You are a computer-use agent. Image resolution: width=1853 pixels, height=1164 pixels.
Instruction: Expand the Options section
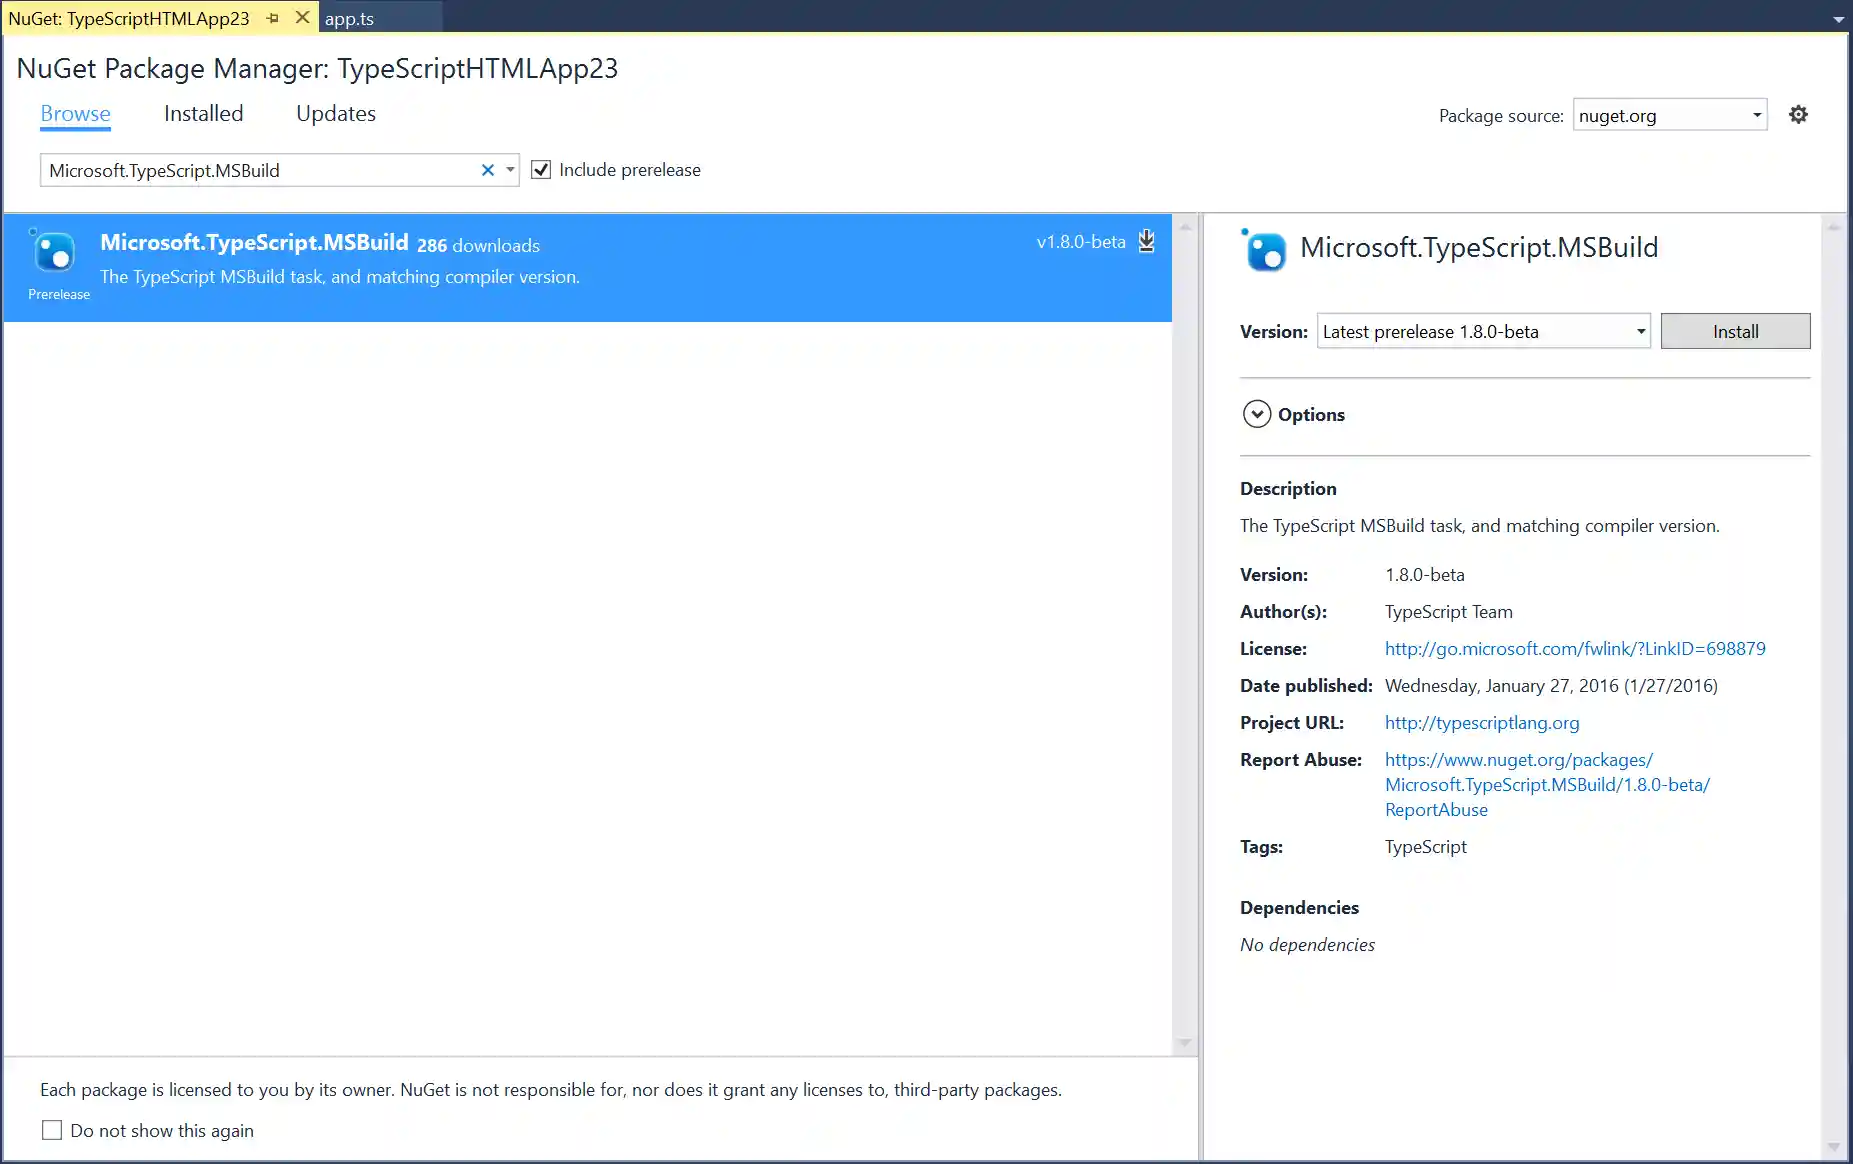pos(1257,413)
